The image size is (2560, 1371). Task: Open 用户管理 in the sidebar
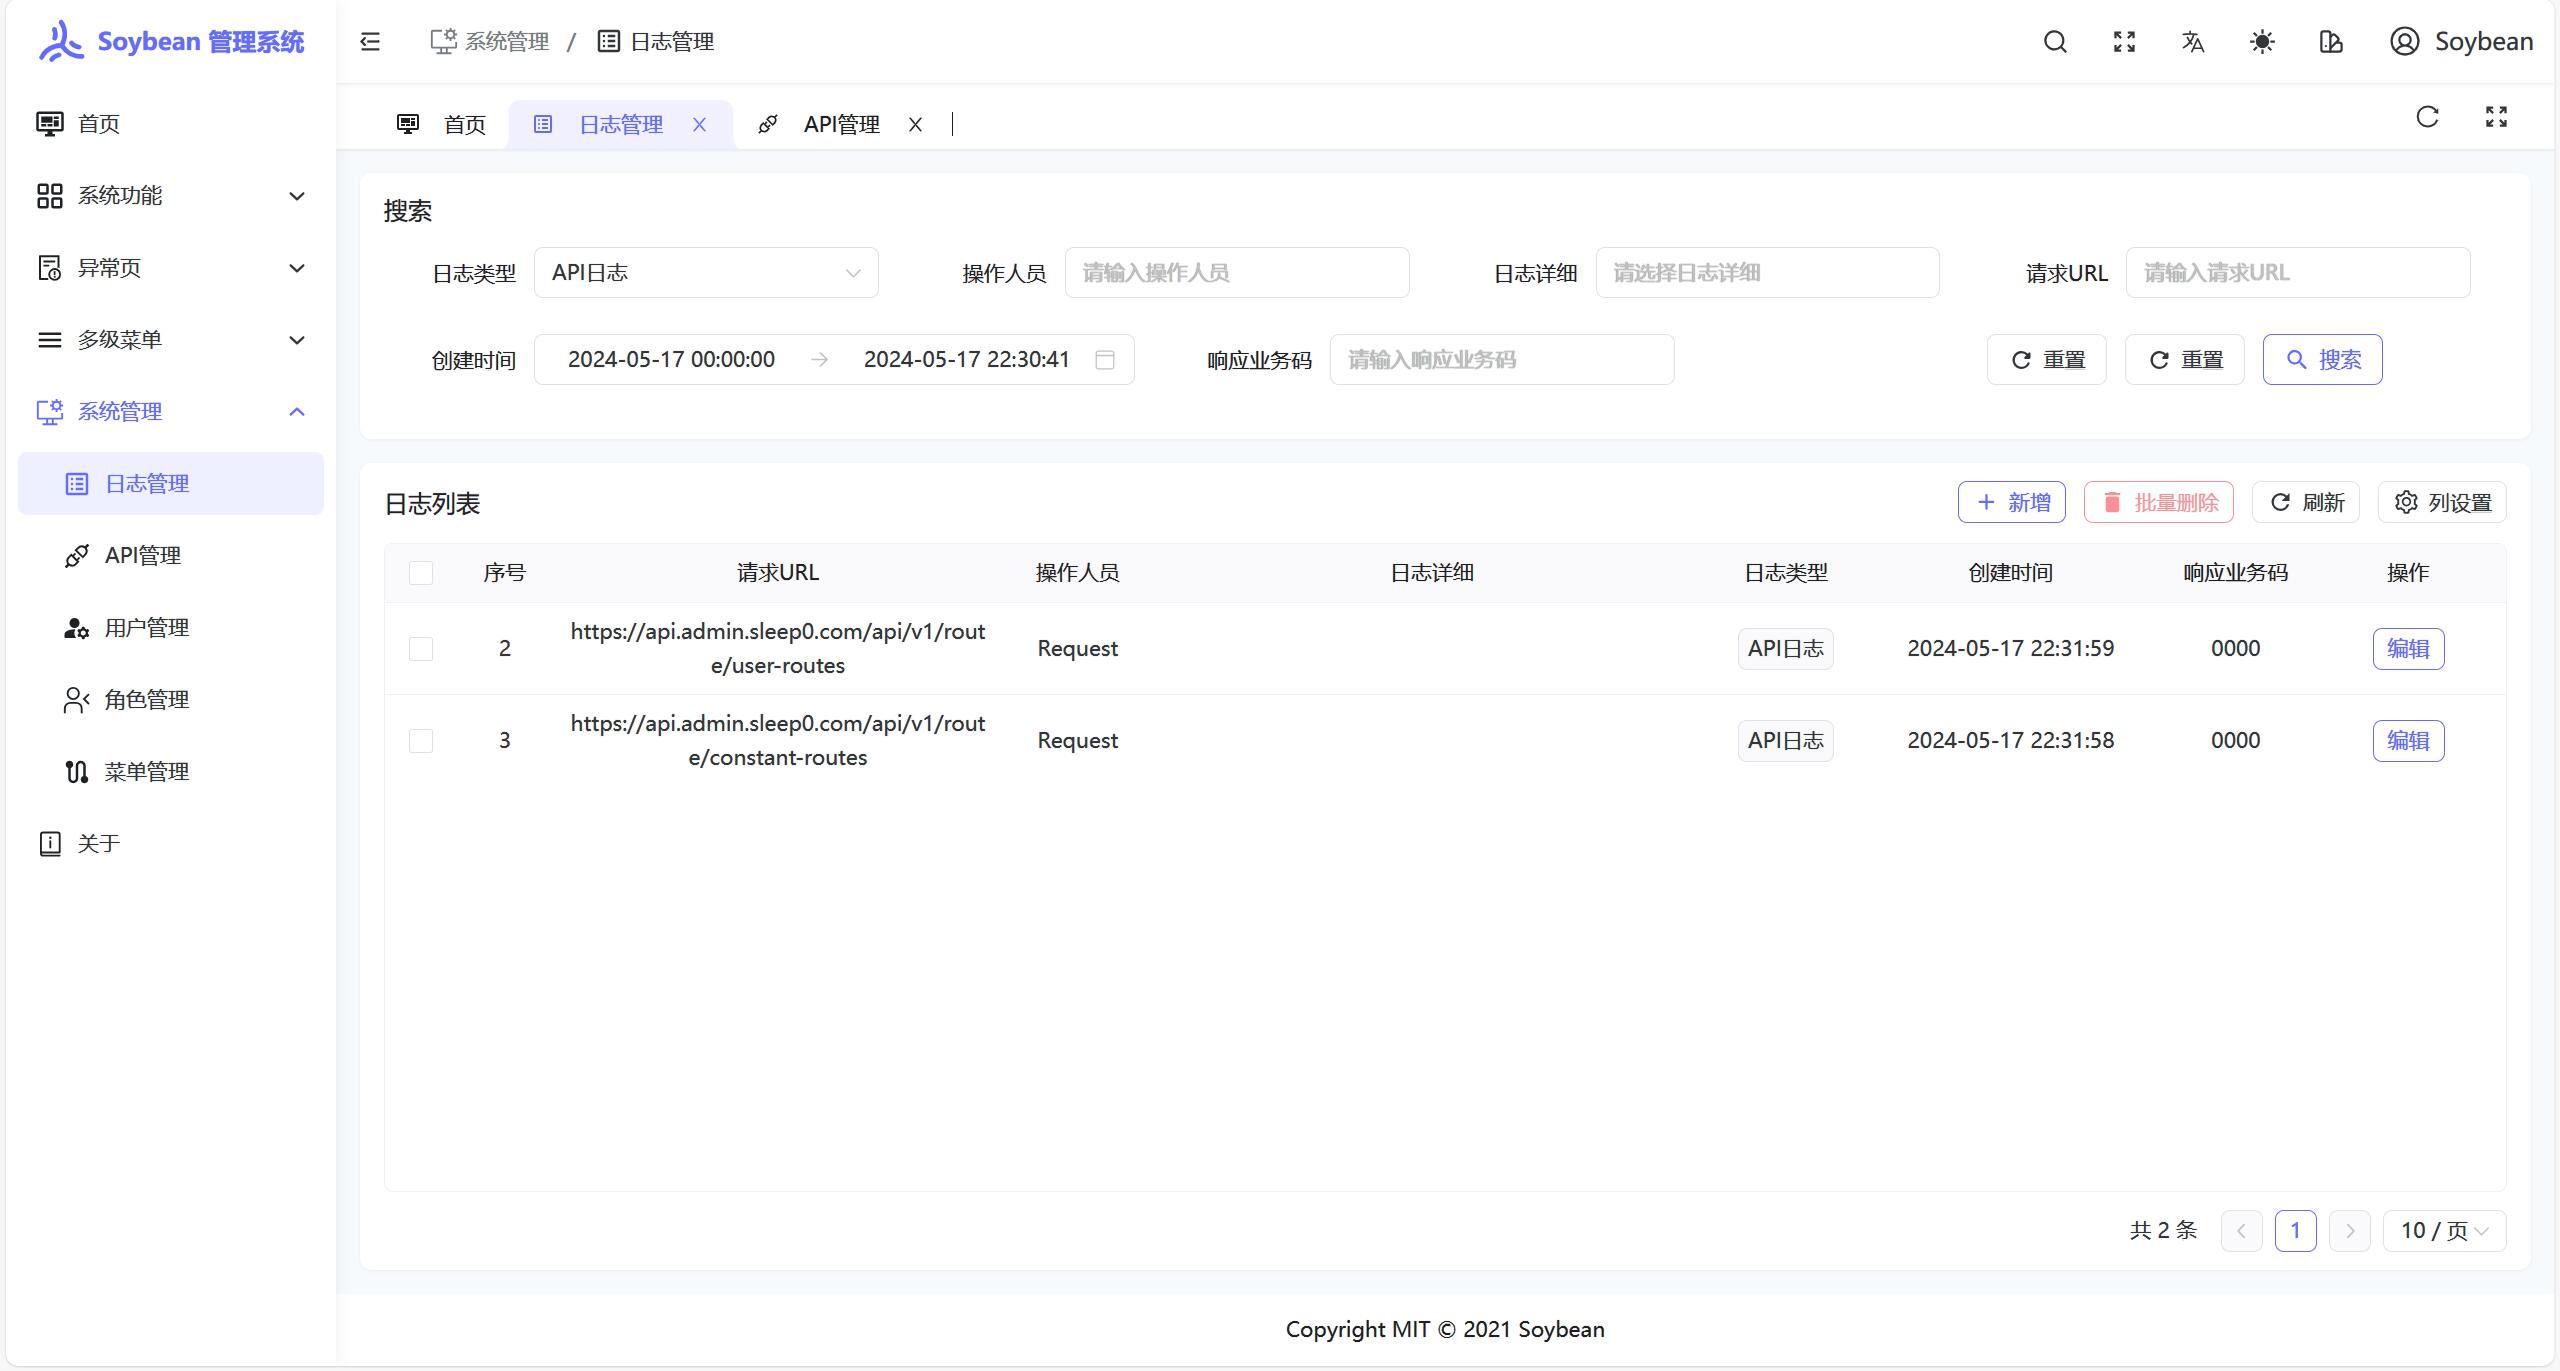point(147,628)
